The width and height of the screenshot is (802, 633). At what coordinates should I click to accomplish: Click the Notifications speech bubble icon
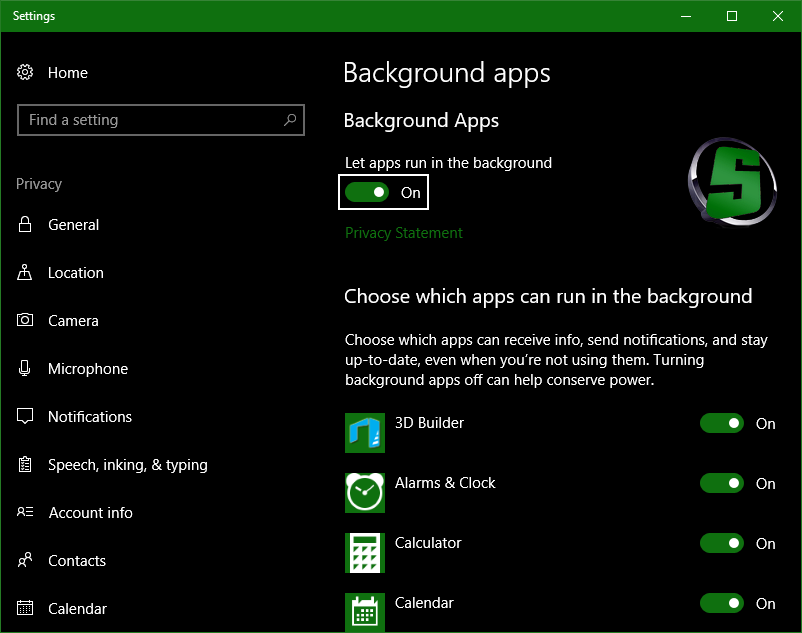[x=25, y=416]
